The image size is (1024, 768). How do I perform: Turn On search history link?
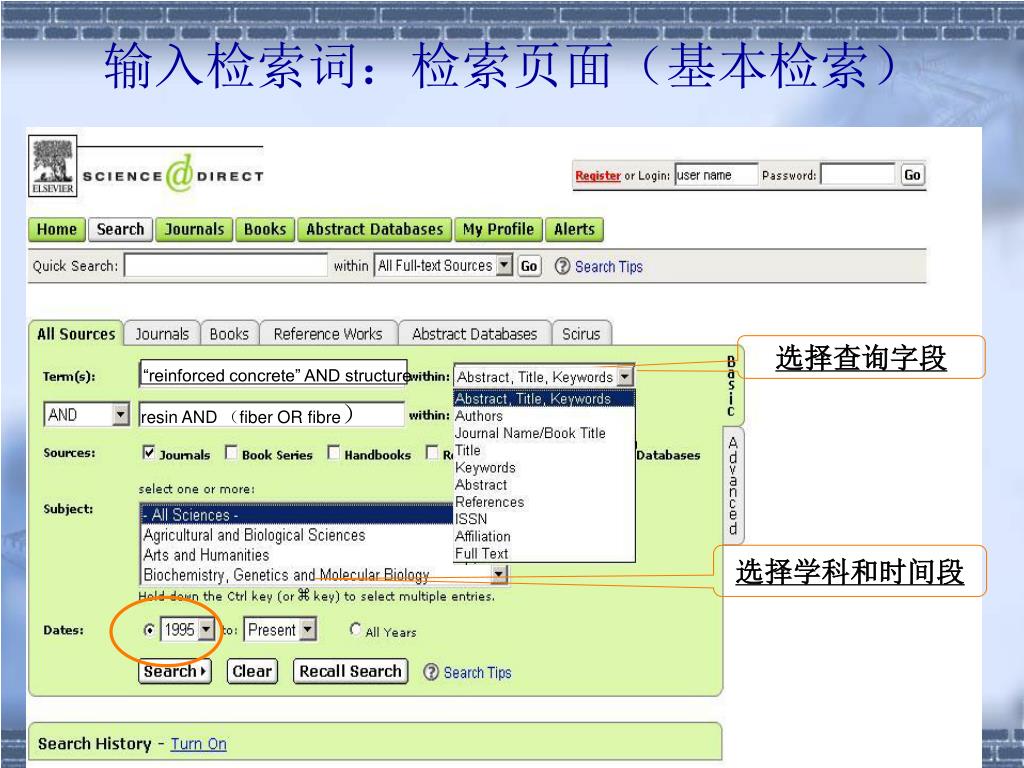tap(199, 744)
